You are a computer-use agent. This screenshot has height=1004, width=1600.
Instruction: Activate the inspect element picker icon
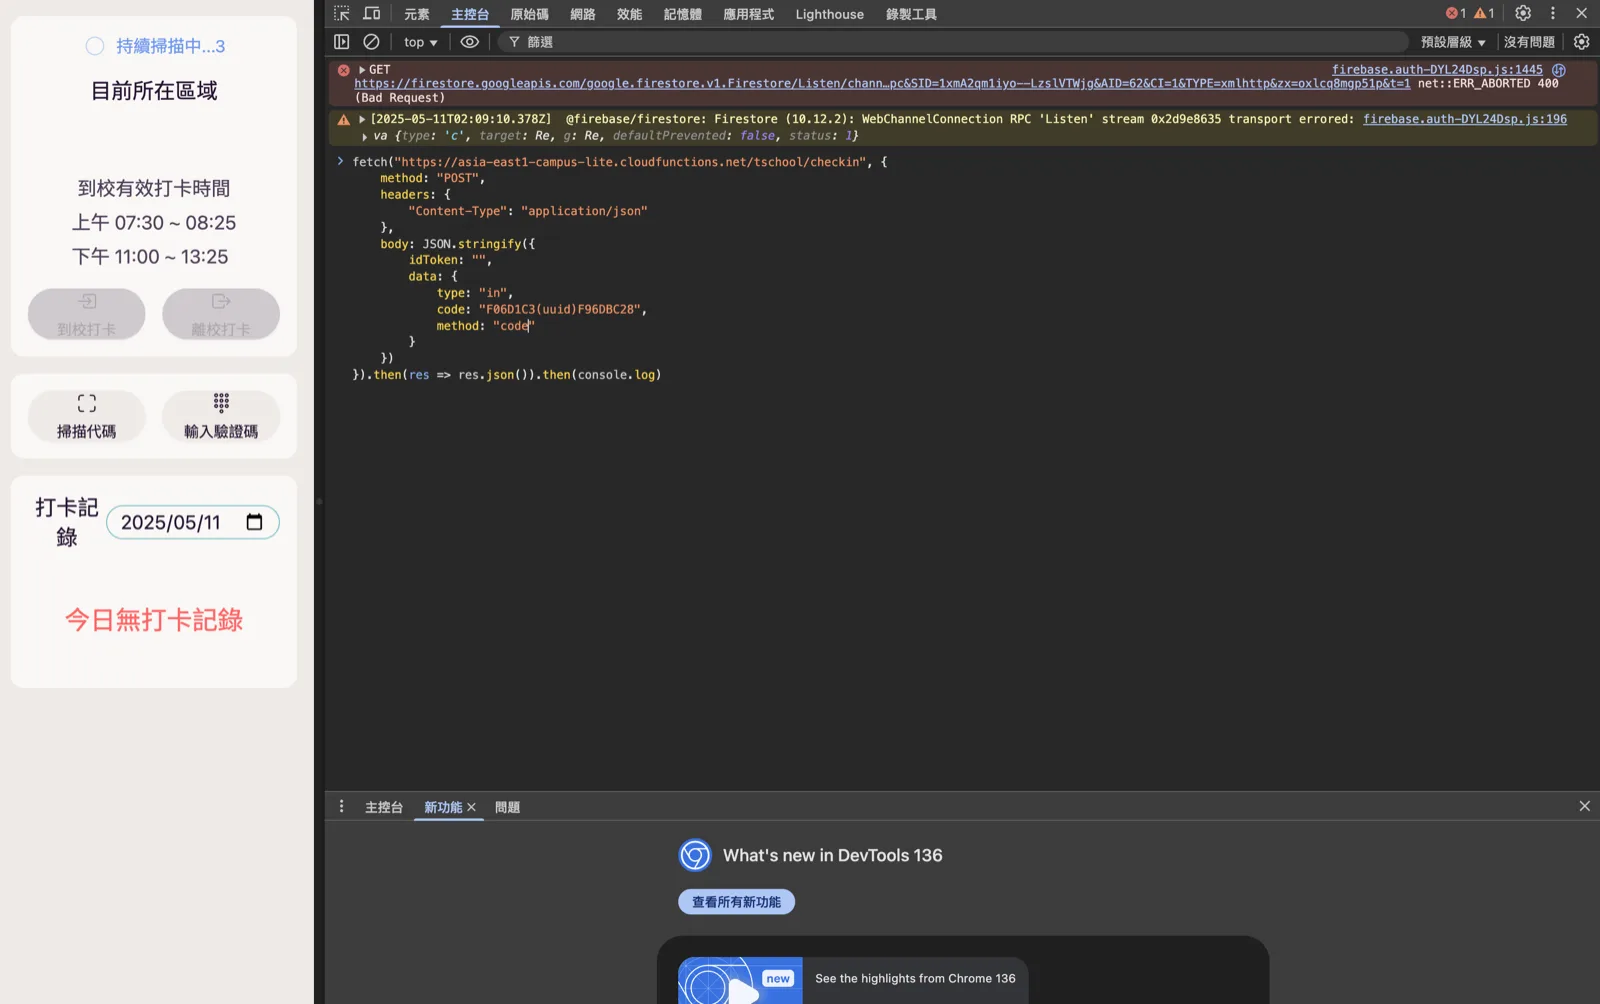tap(342, 14)
